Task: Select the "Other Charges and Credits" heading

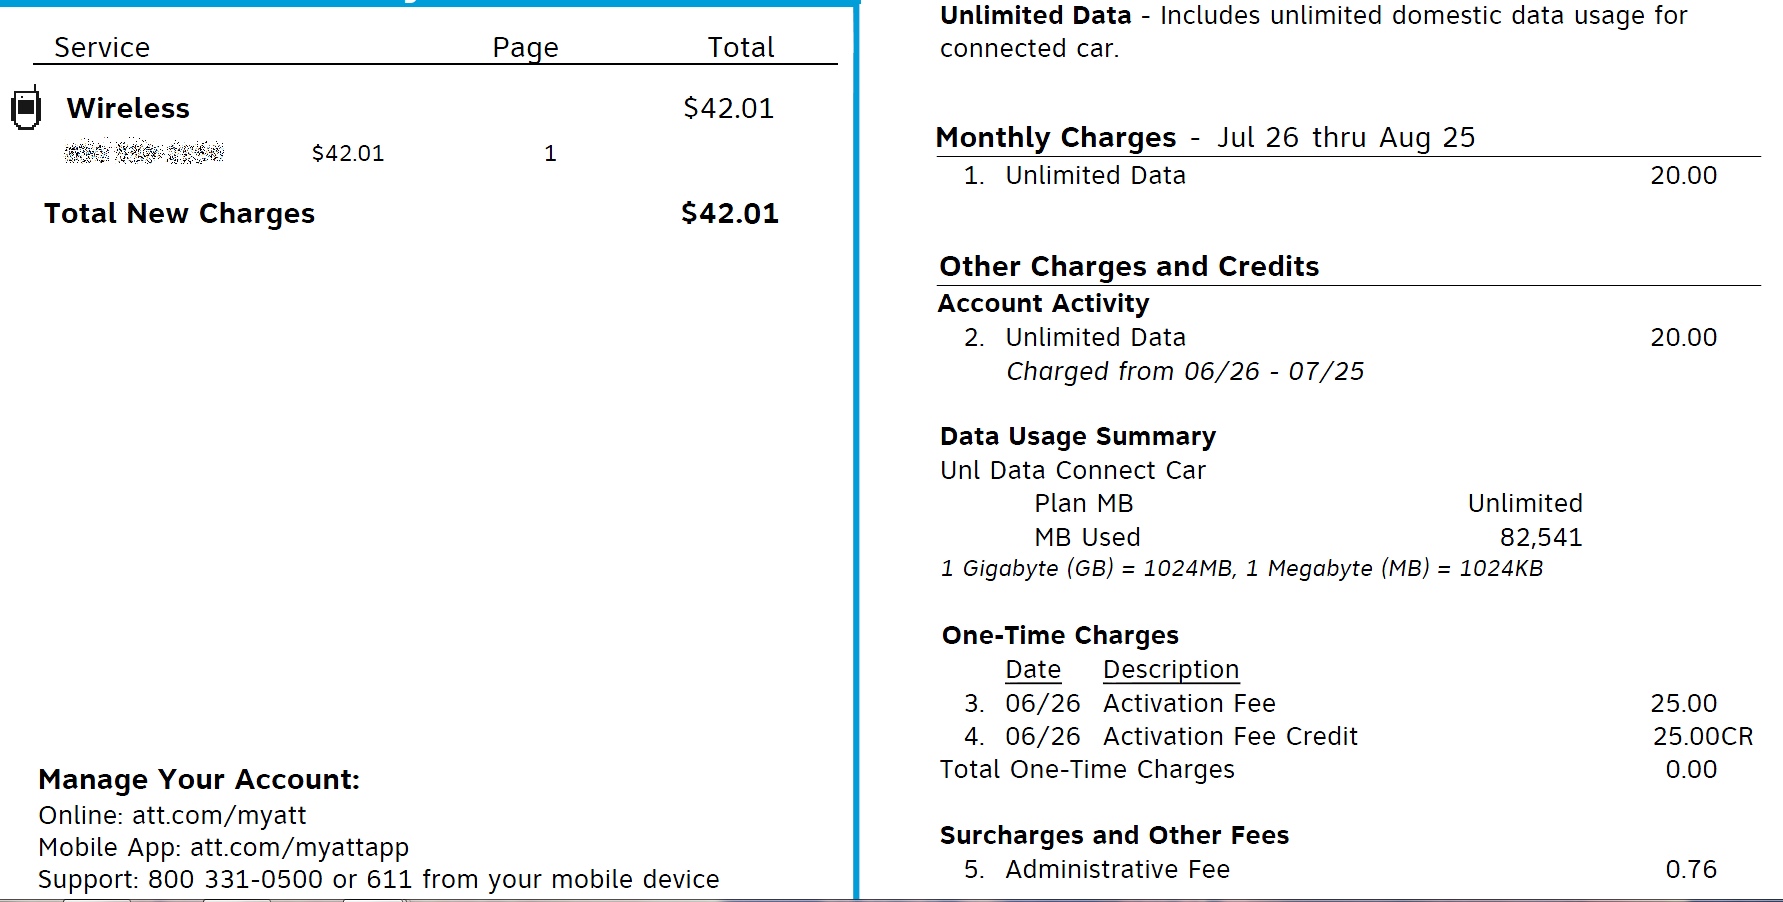Action: (1129, 267)
